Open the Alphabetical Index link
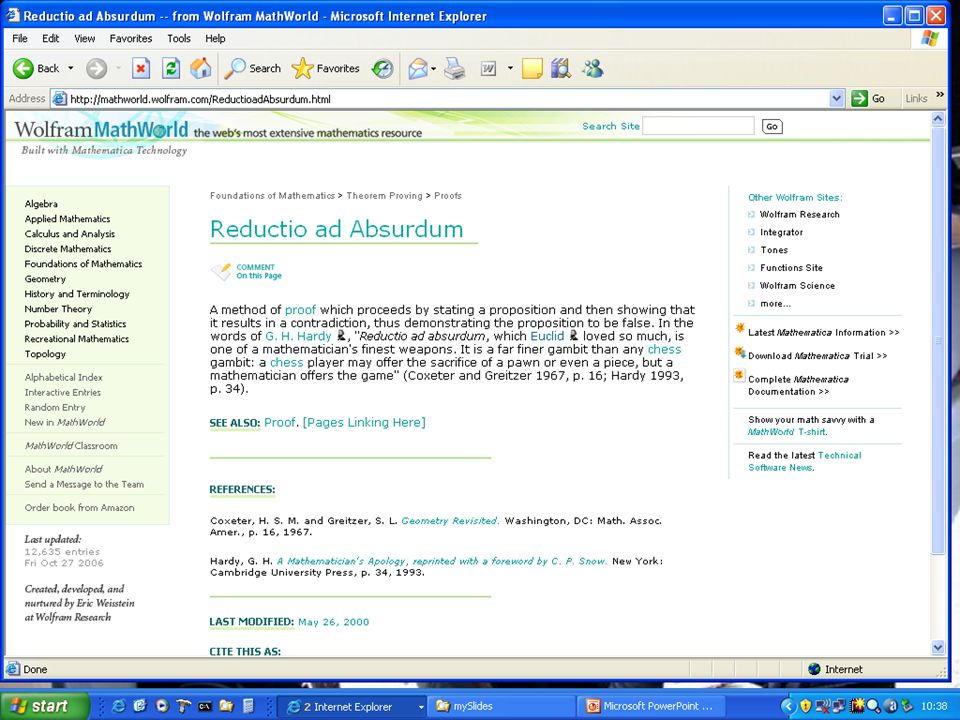The width and height of the screenshot is (960, 720). [x=64, y=378]
